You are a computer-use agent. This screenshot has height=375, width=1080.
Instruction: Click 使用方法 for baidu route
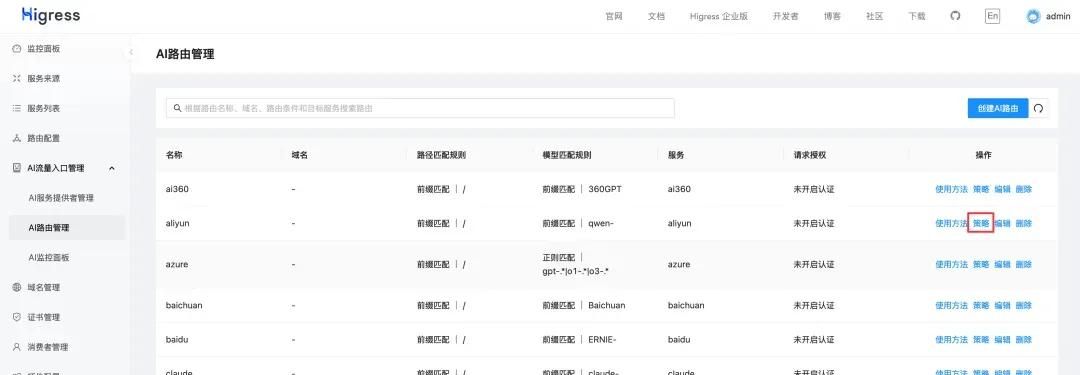point(951,340)
